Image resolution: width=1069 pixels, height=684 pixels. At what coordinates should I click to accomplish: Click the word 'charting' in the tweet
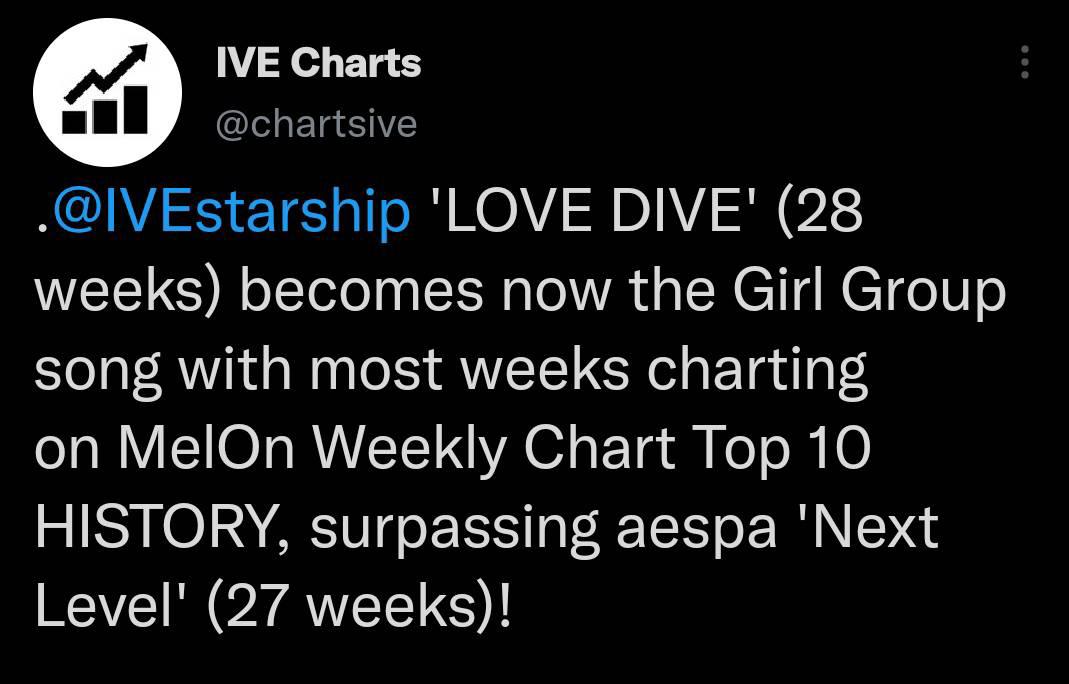(757, 370)
